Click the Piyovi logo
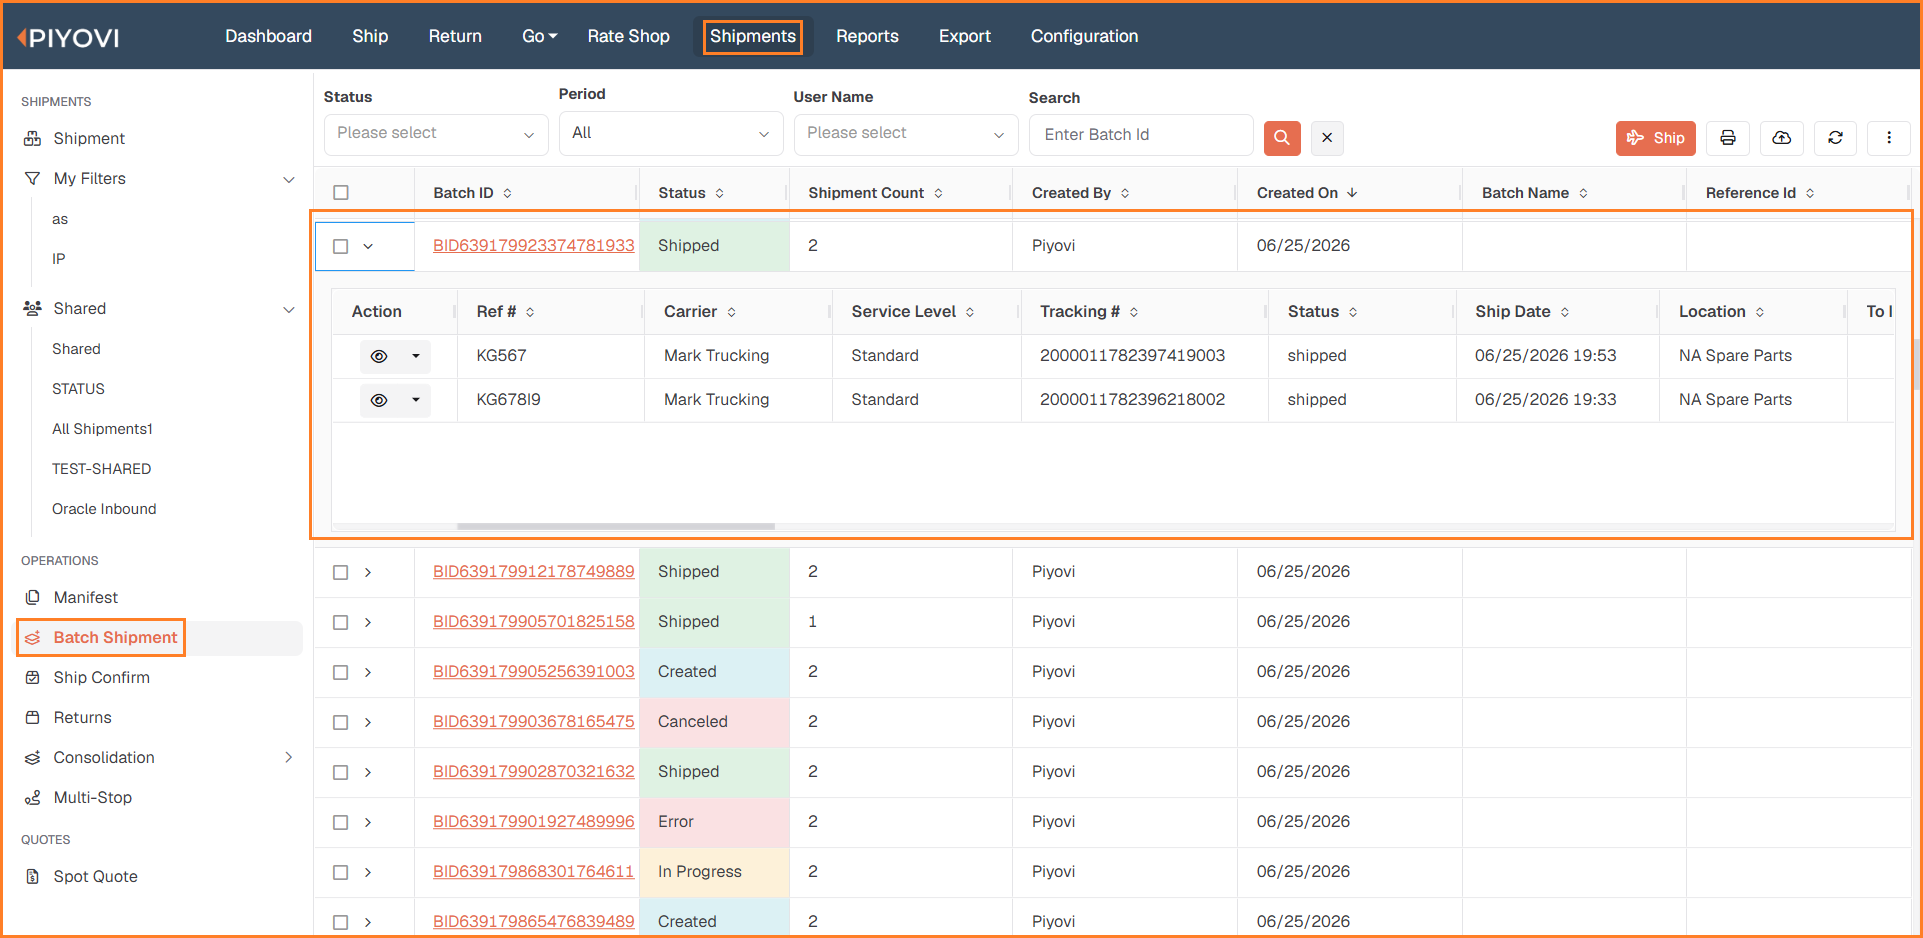 coord(69,37)
